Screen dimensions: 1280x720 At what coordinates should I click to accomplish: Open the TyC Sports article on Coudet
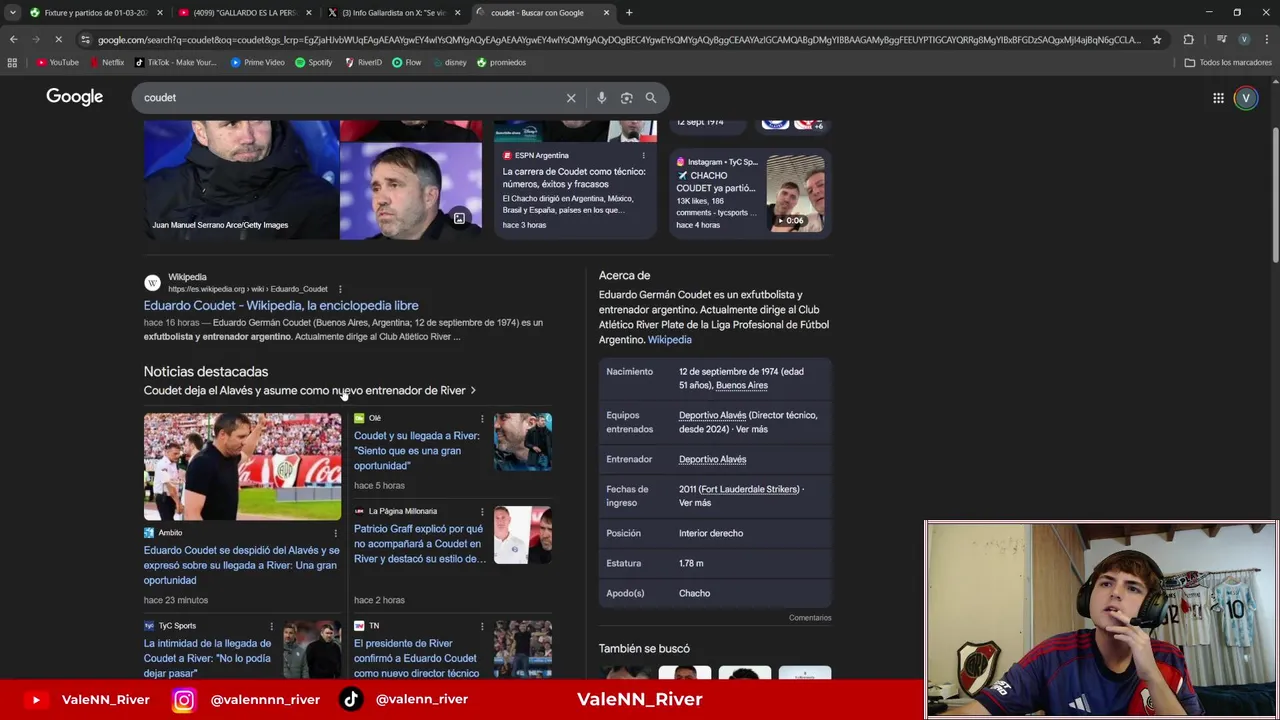(x=207, y=658)
